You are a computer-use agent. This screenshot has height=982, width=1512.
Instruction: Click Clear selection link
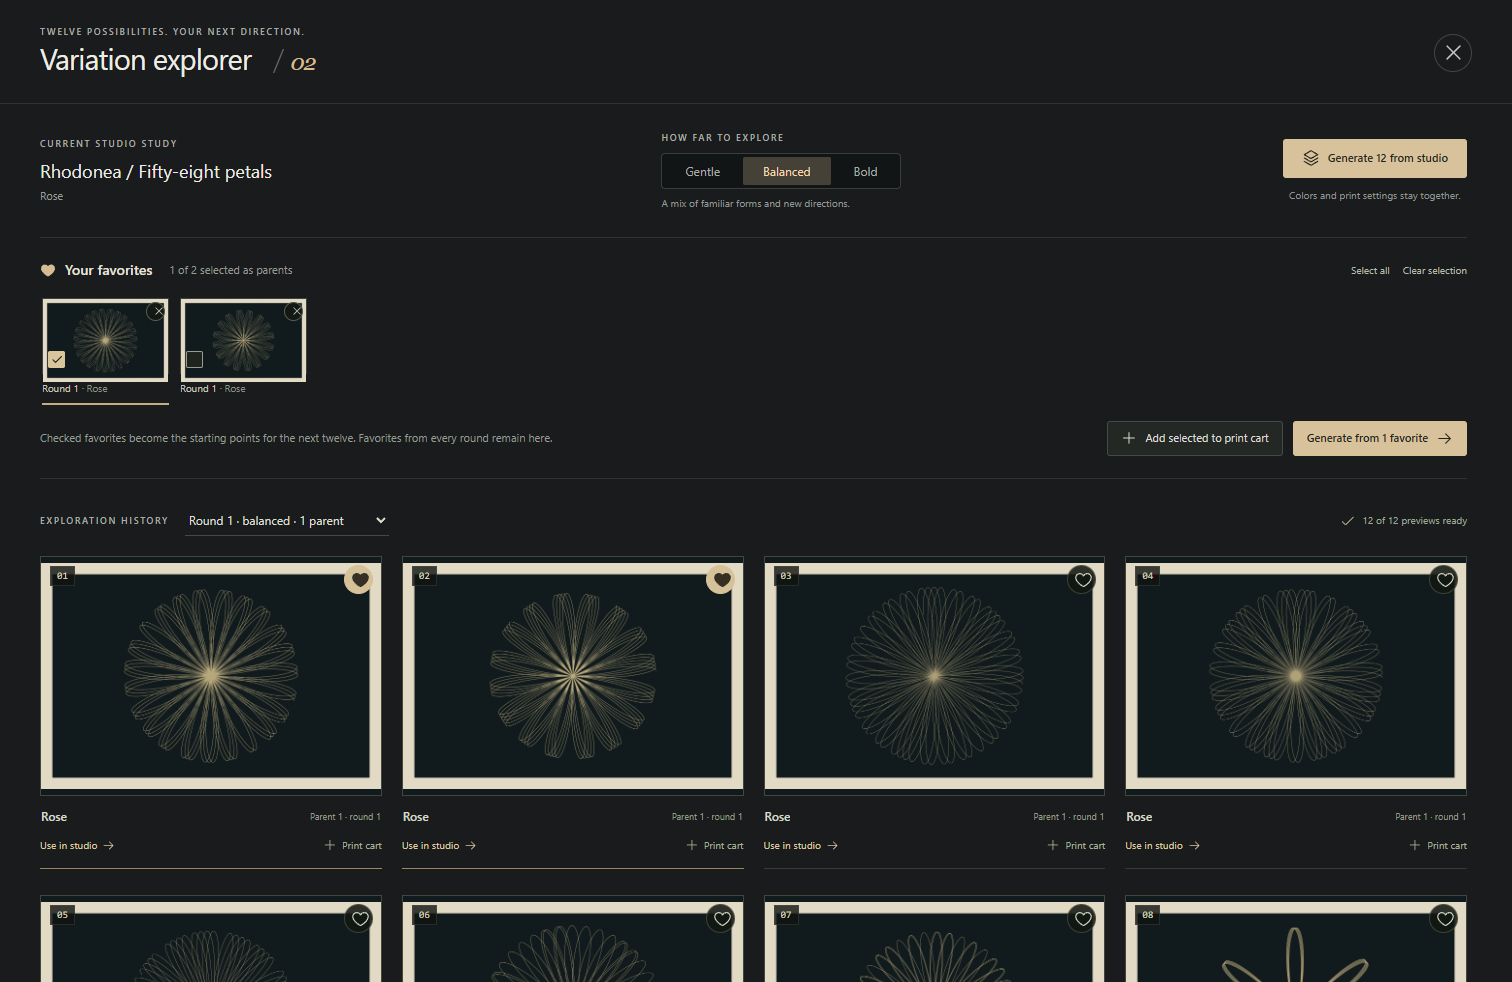click(1435, 271)
